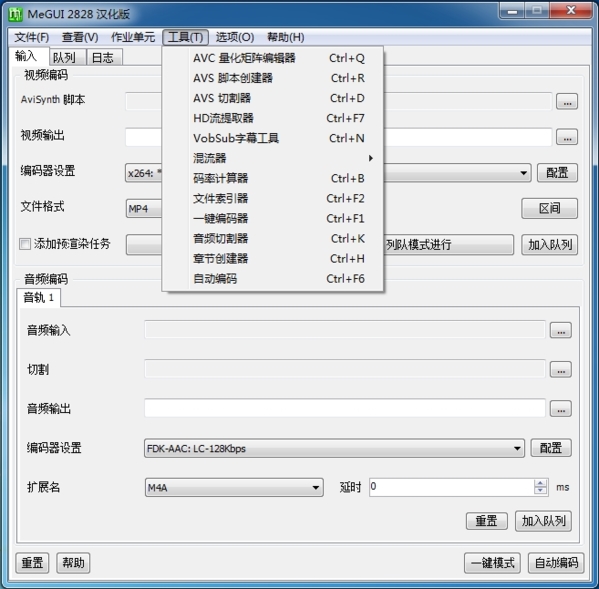Click the 区间 button
The width and height of the screenshot is (599, 589).
pos(549,209)
